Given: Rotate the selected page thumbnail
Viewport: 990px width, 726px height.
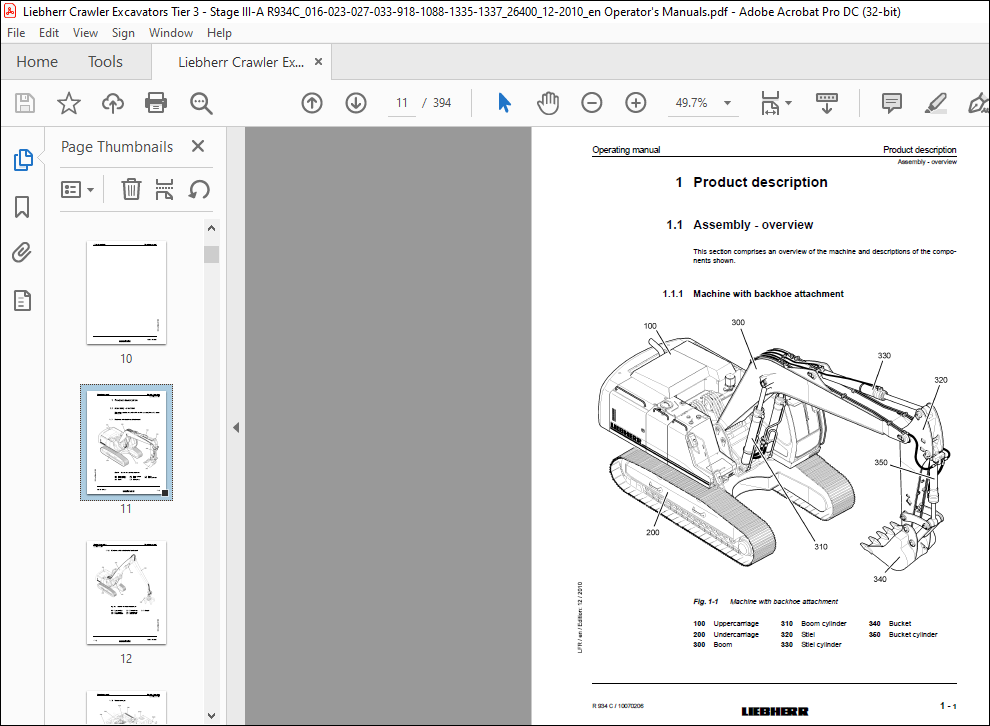Looking at the screenshot, I should [x=199, y=189].
